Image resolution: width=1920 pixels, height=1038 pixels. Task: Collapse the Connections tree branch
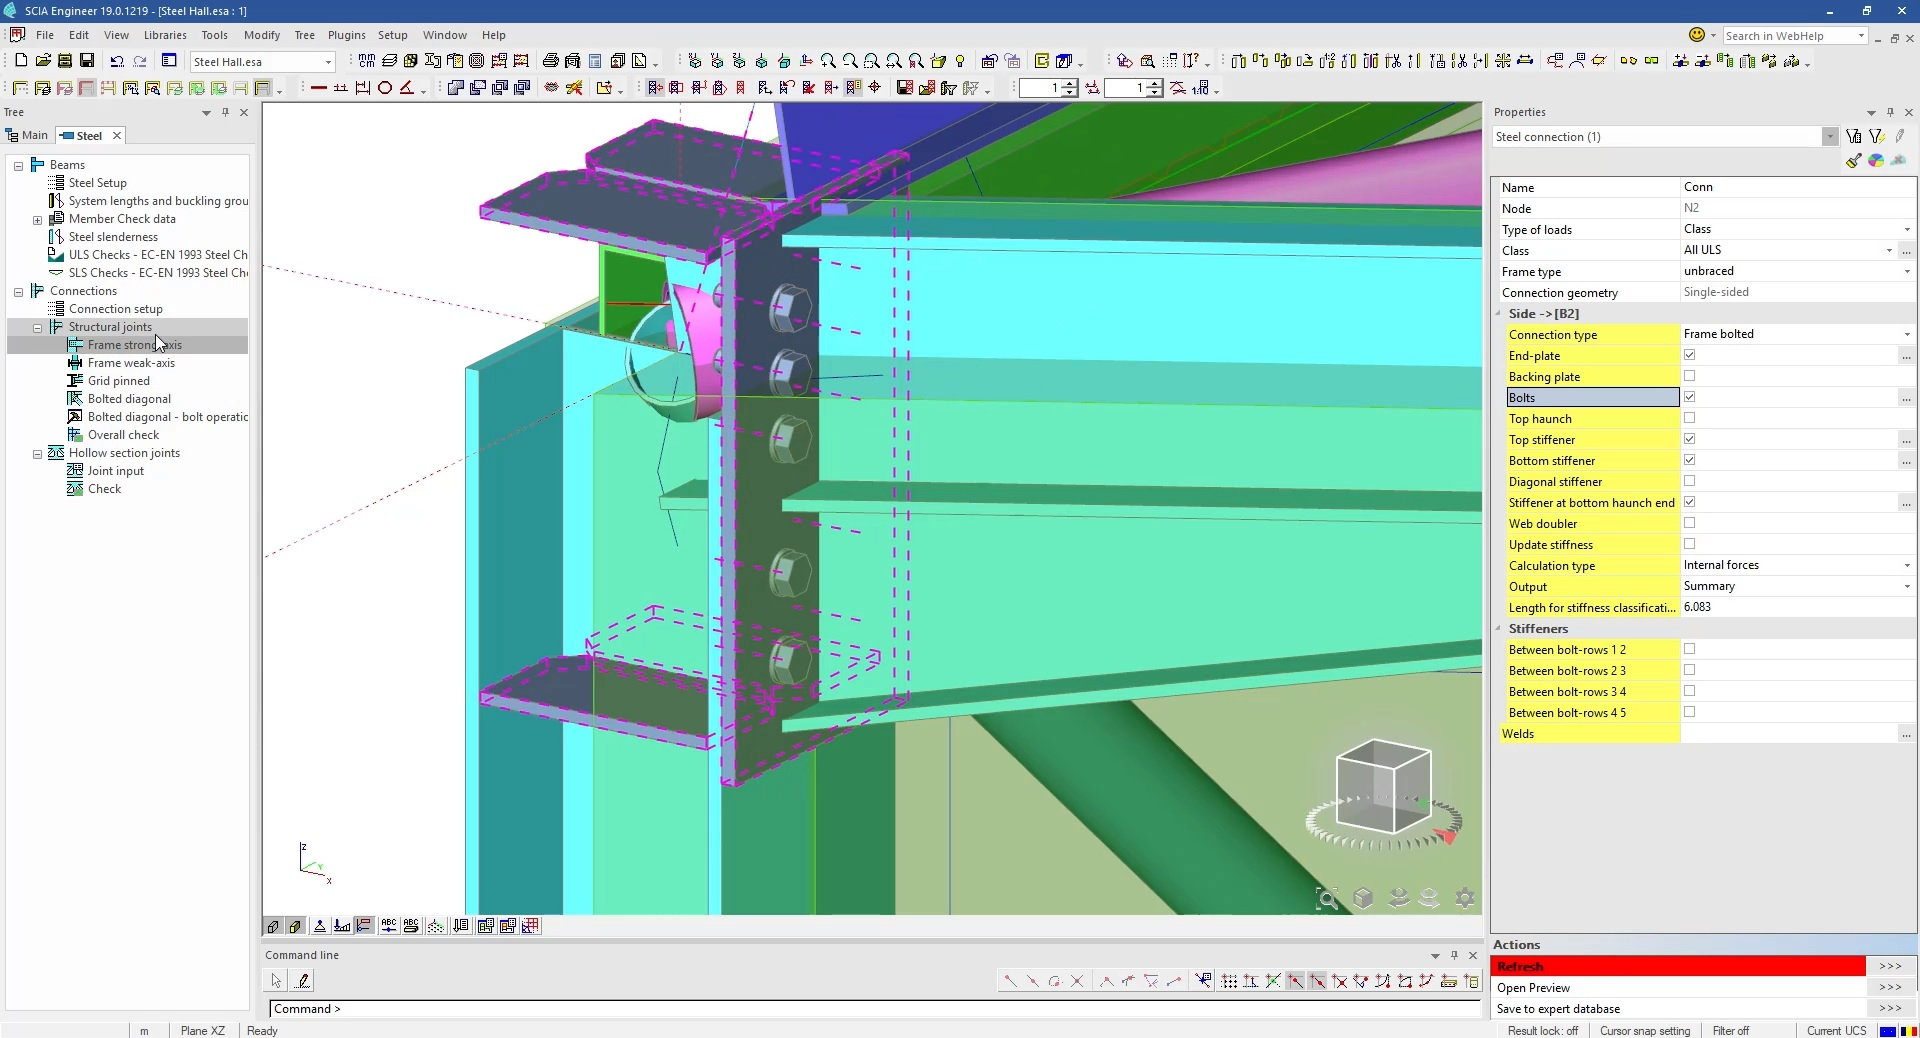pos(18,293)
